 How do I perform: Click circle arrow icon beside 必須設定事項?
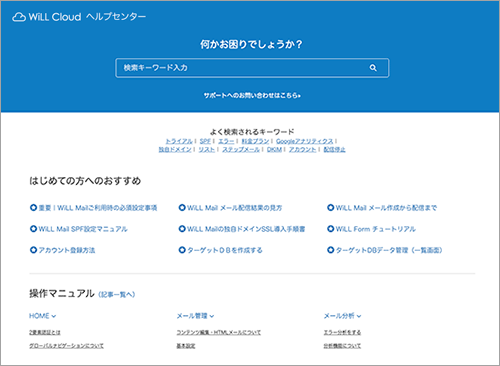coord(33,208)
